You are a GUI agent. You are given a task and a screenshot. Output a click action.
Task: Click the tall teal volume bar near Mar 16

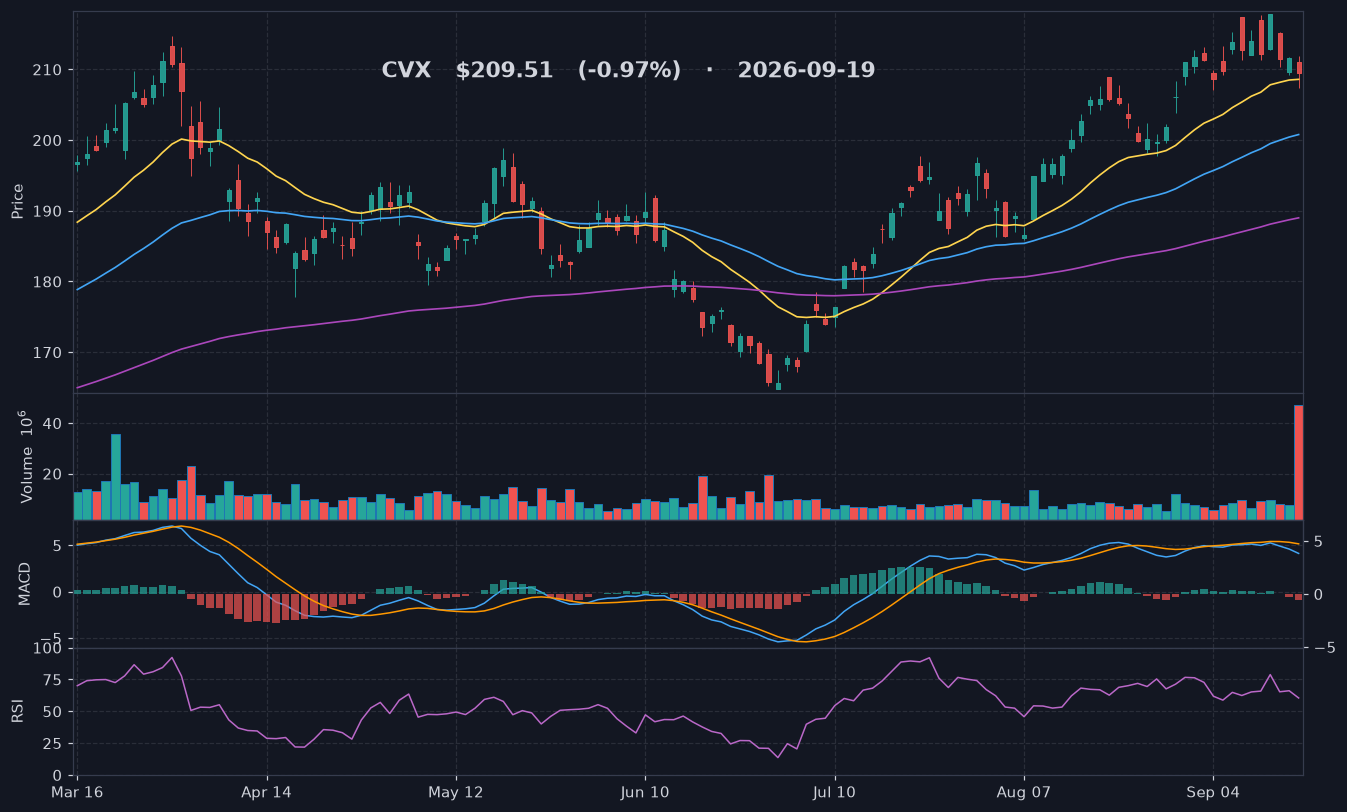pyautogui.click(x=116, y=477)
